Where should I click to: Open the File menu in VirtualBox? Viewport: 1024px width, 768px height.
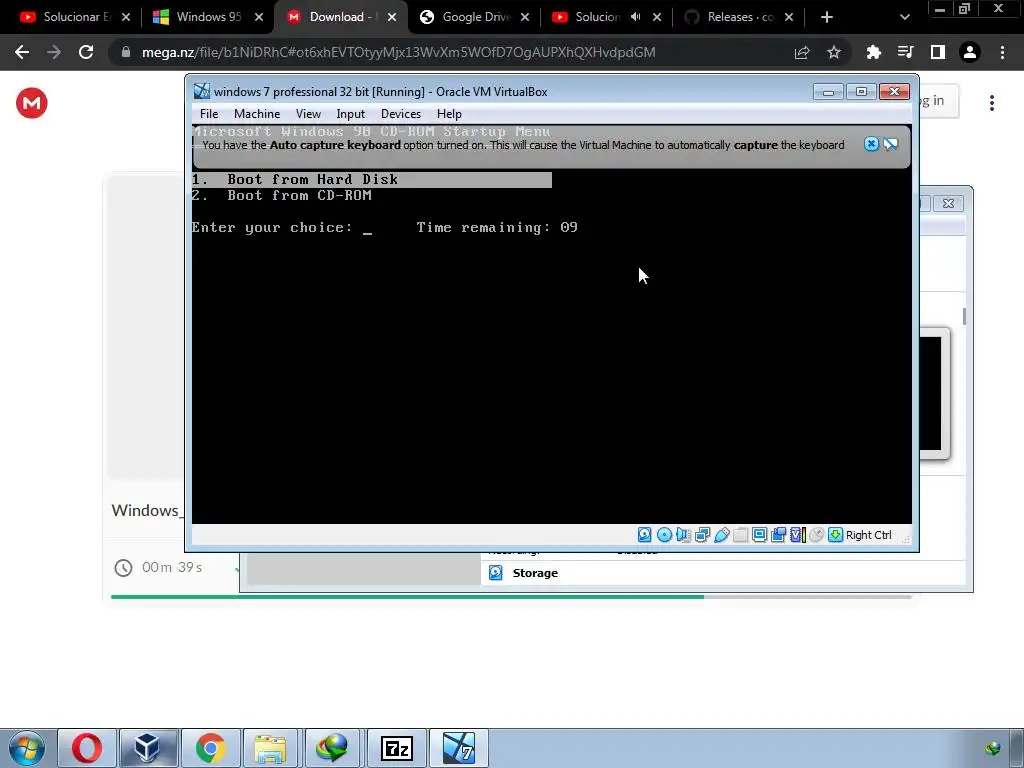(209, 114)
